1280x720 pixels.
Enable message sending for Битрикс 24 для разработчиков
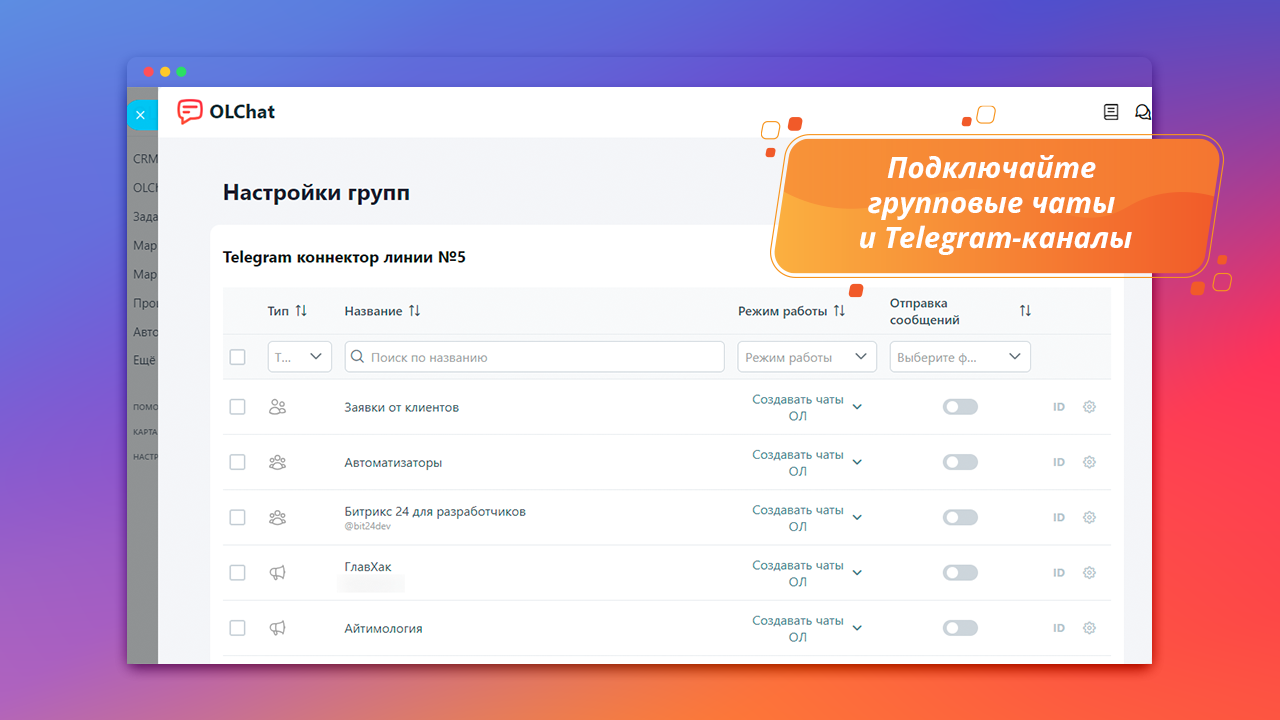[x=960, y=517]
